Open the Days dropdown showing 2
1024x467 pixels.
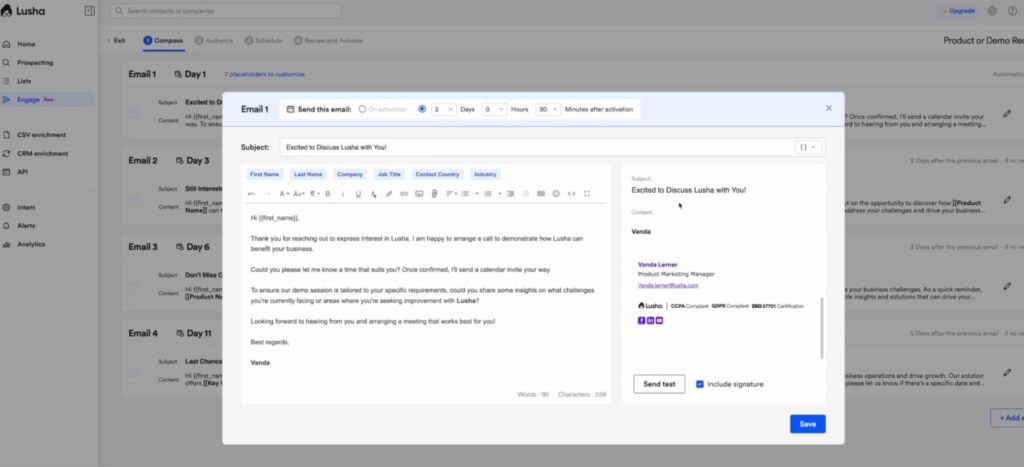(x=444, y=109)
